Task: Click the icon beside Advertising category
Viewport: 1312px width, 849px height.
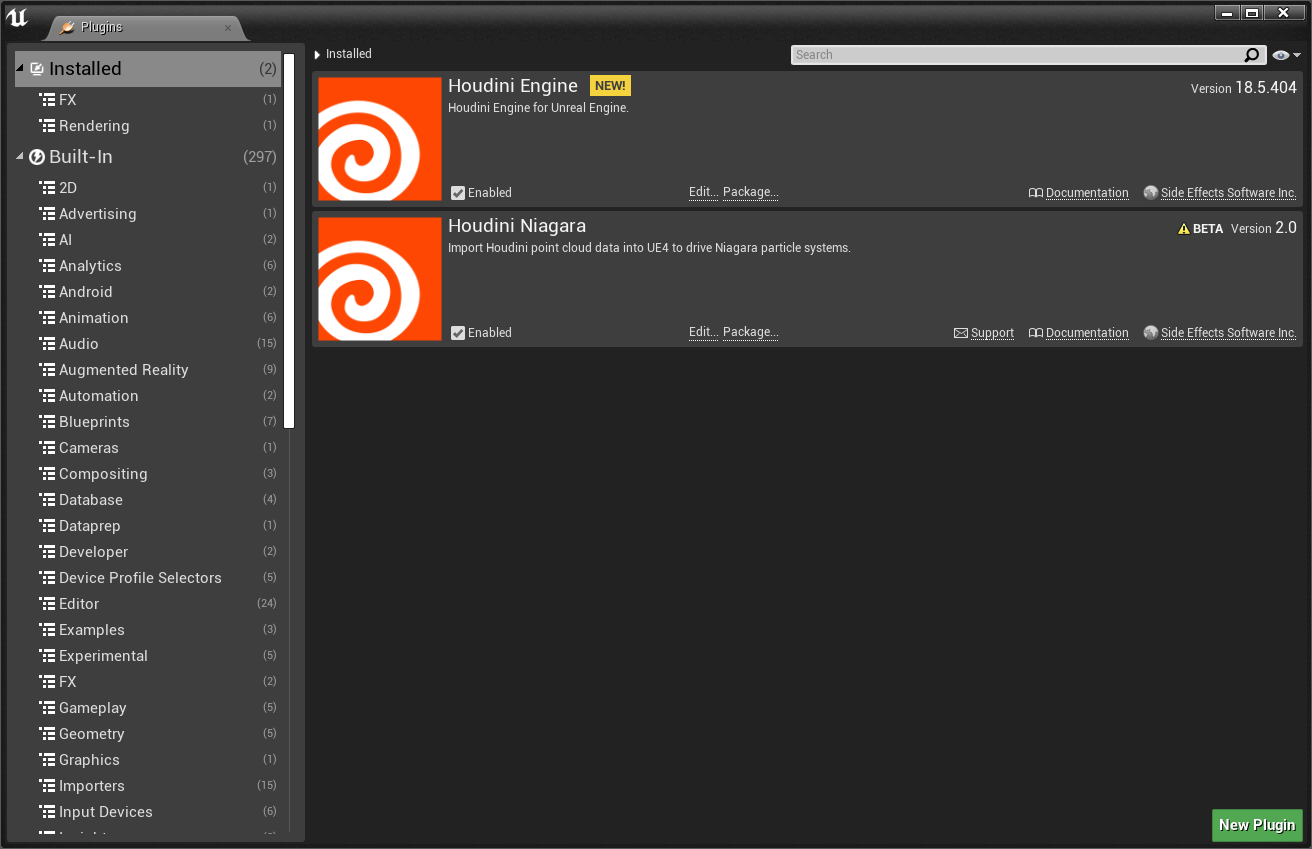Action: (47, 214)
